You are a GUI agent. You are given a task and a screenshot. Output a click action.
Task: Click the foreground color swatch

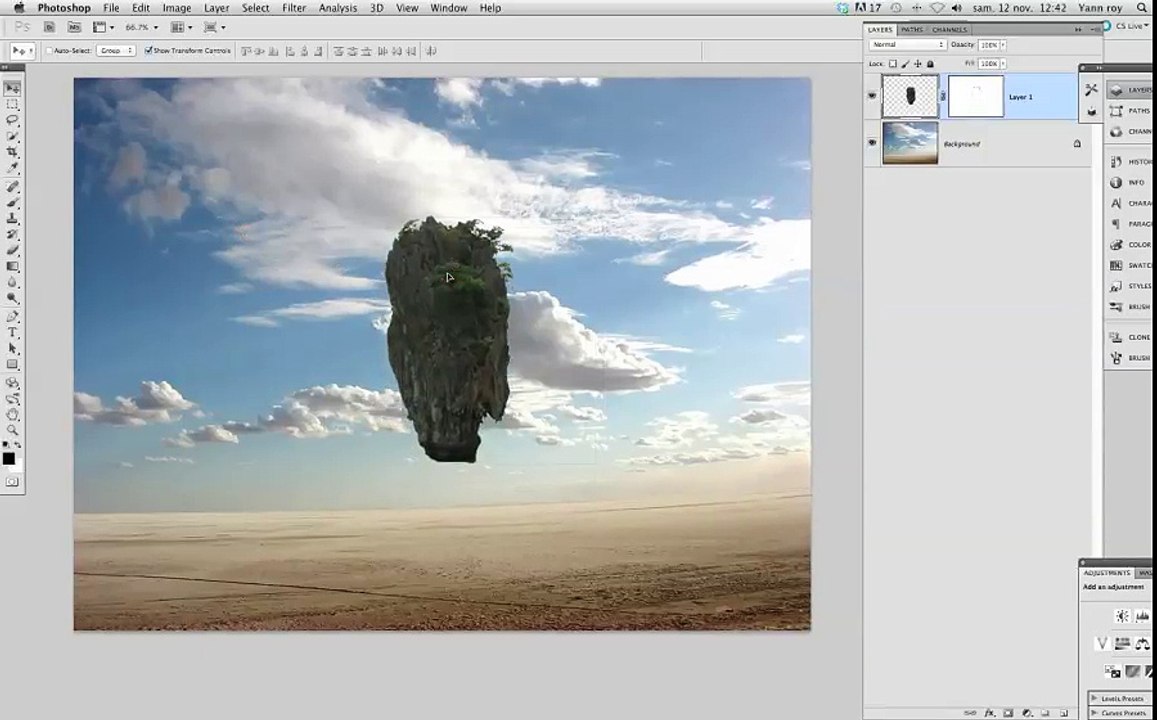click(x=8, y=459)
